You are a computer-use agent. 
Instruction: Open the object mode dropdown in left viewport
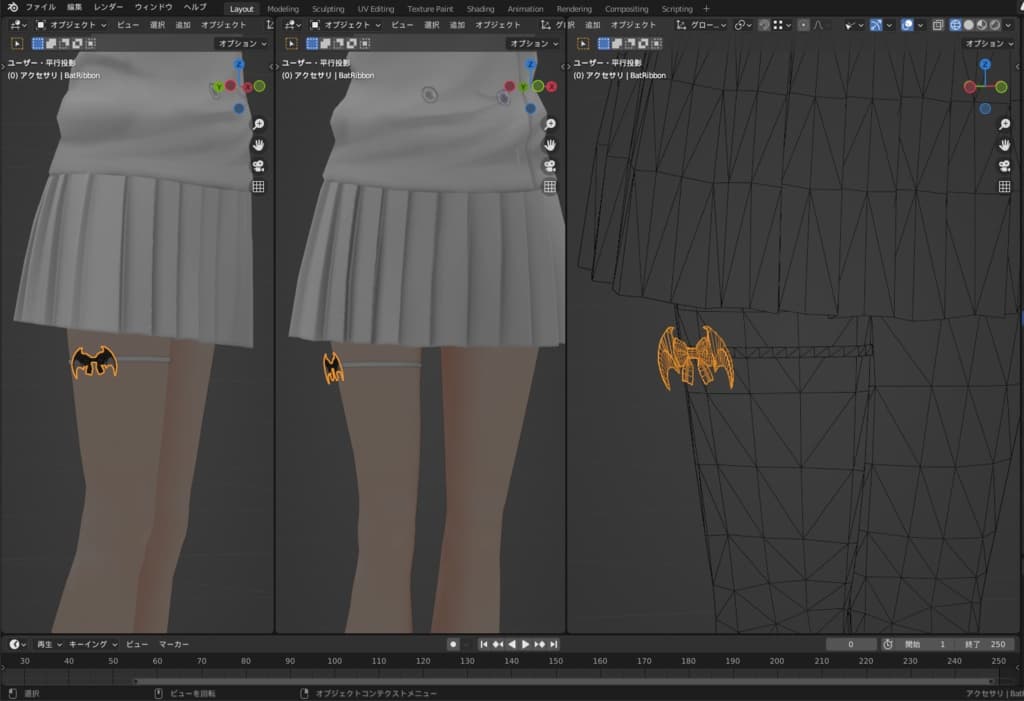pyautogui.click(x=71, y=25)
